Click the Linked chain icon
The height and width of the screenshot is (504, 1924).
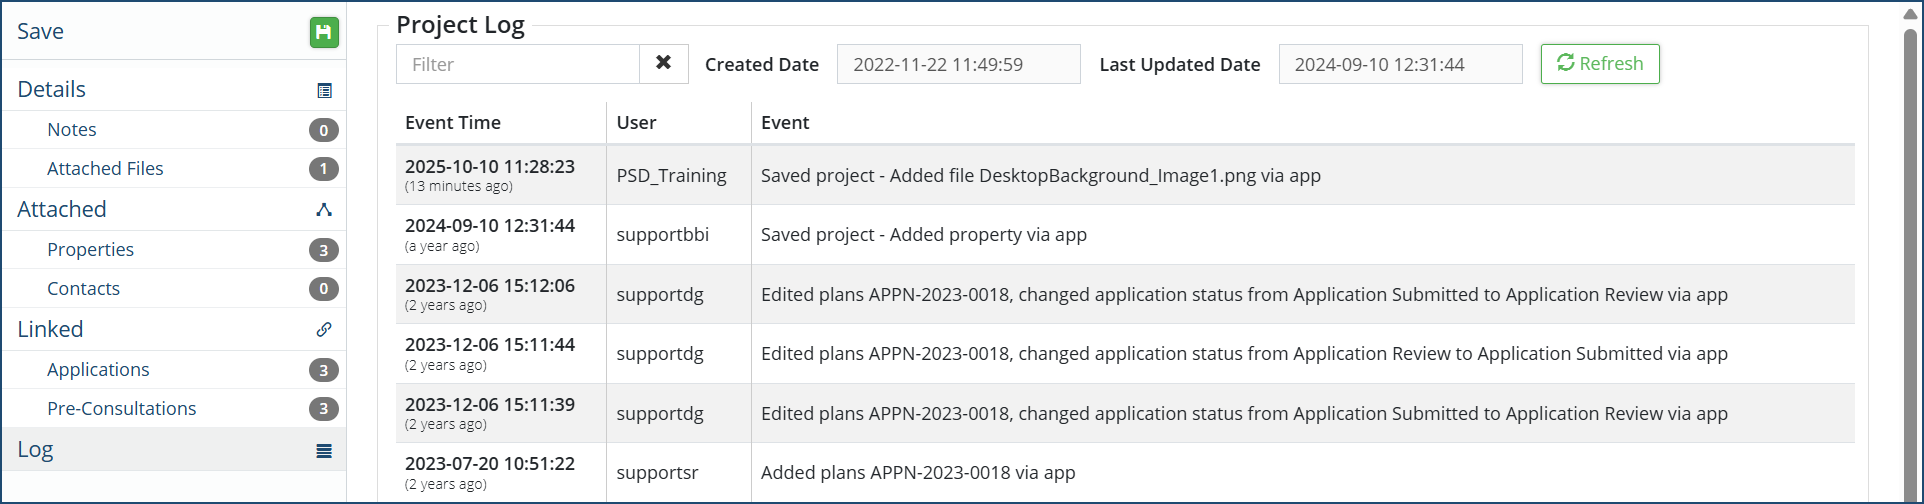pyautogui.click(x=324, y=329)
